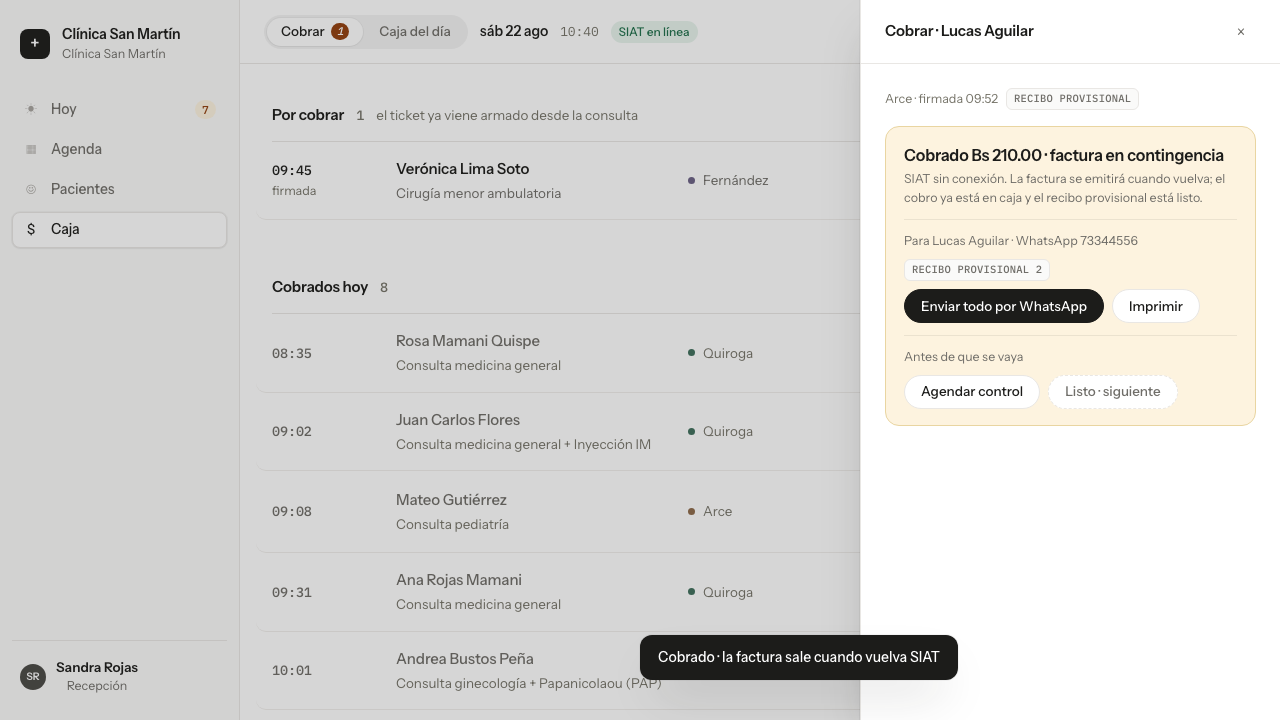Click the SR user avatar
This screenshot has height=720, width=1280.
click(x=33, y=677)
